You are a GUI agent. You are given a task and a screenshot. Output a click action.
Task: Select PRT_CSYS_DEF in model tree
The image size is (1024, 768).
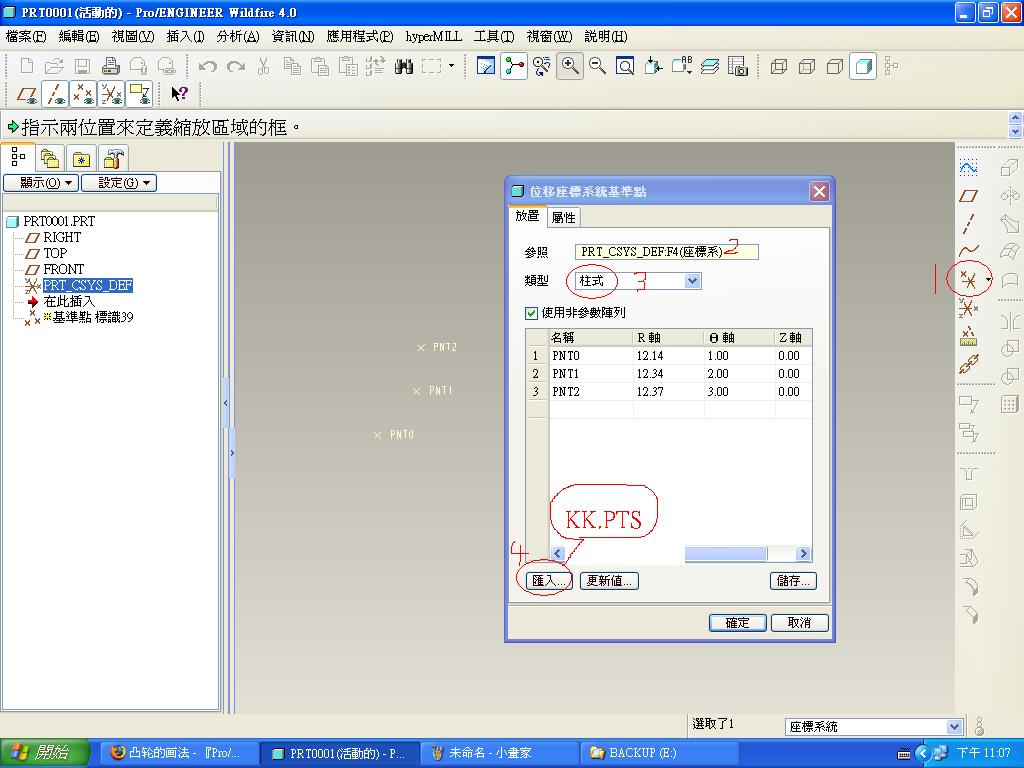pyautogui.click(x=88, y=285)
